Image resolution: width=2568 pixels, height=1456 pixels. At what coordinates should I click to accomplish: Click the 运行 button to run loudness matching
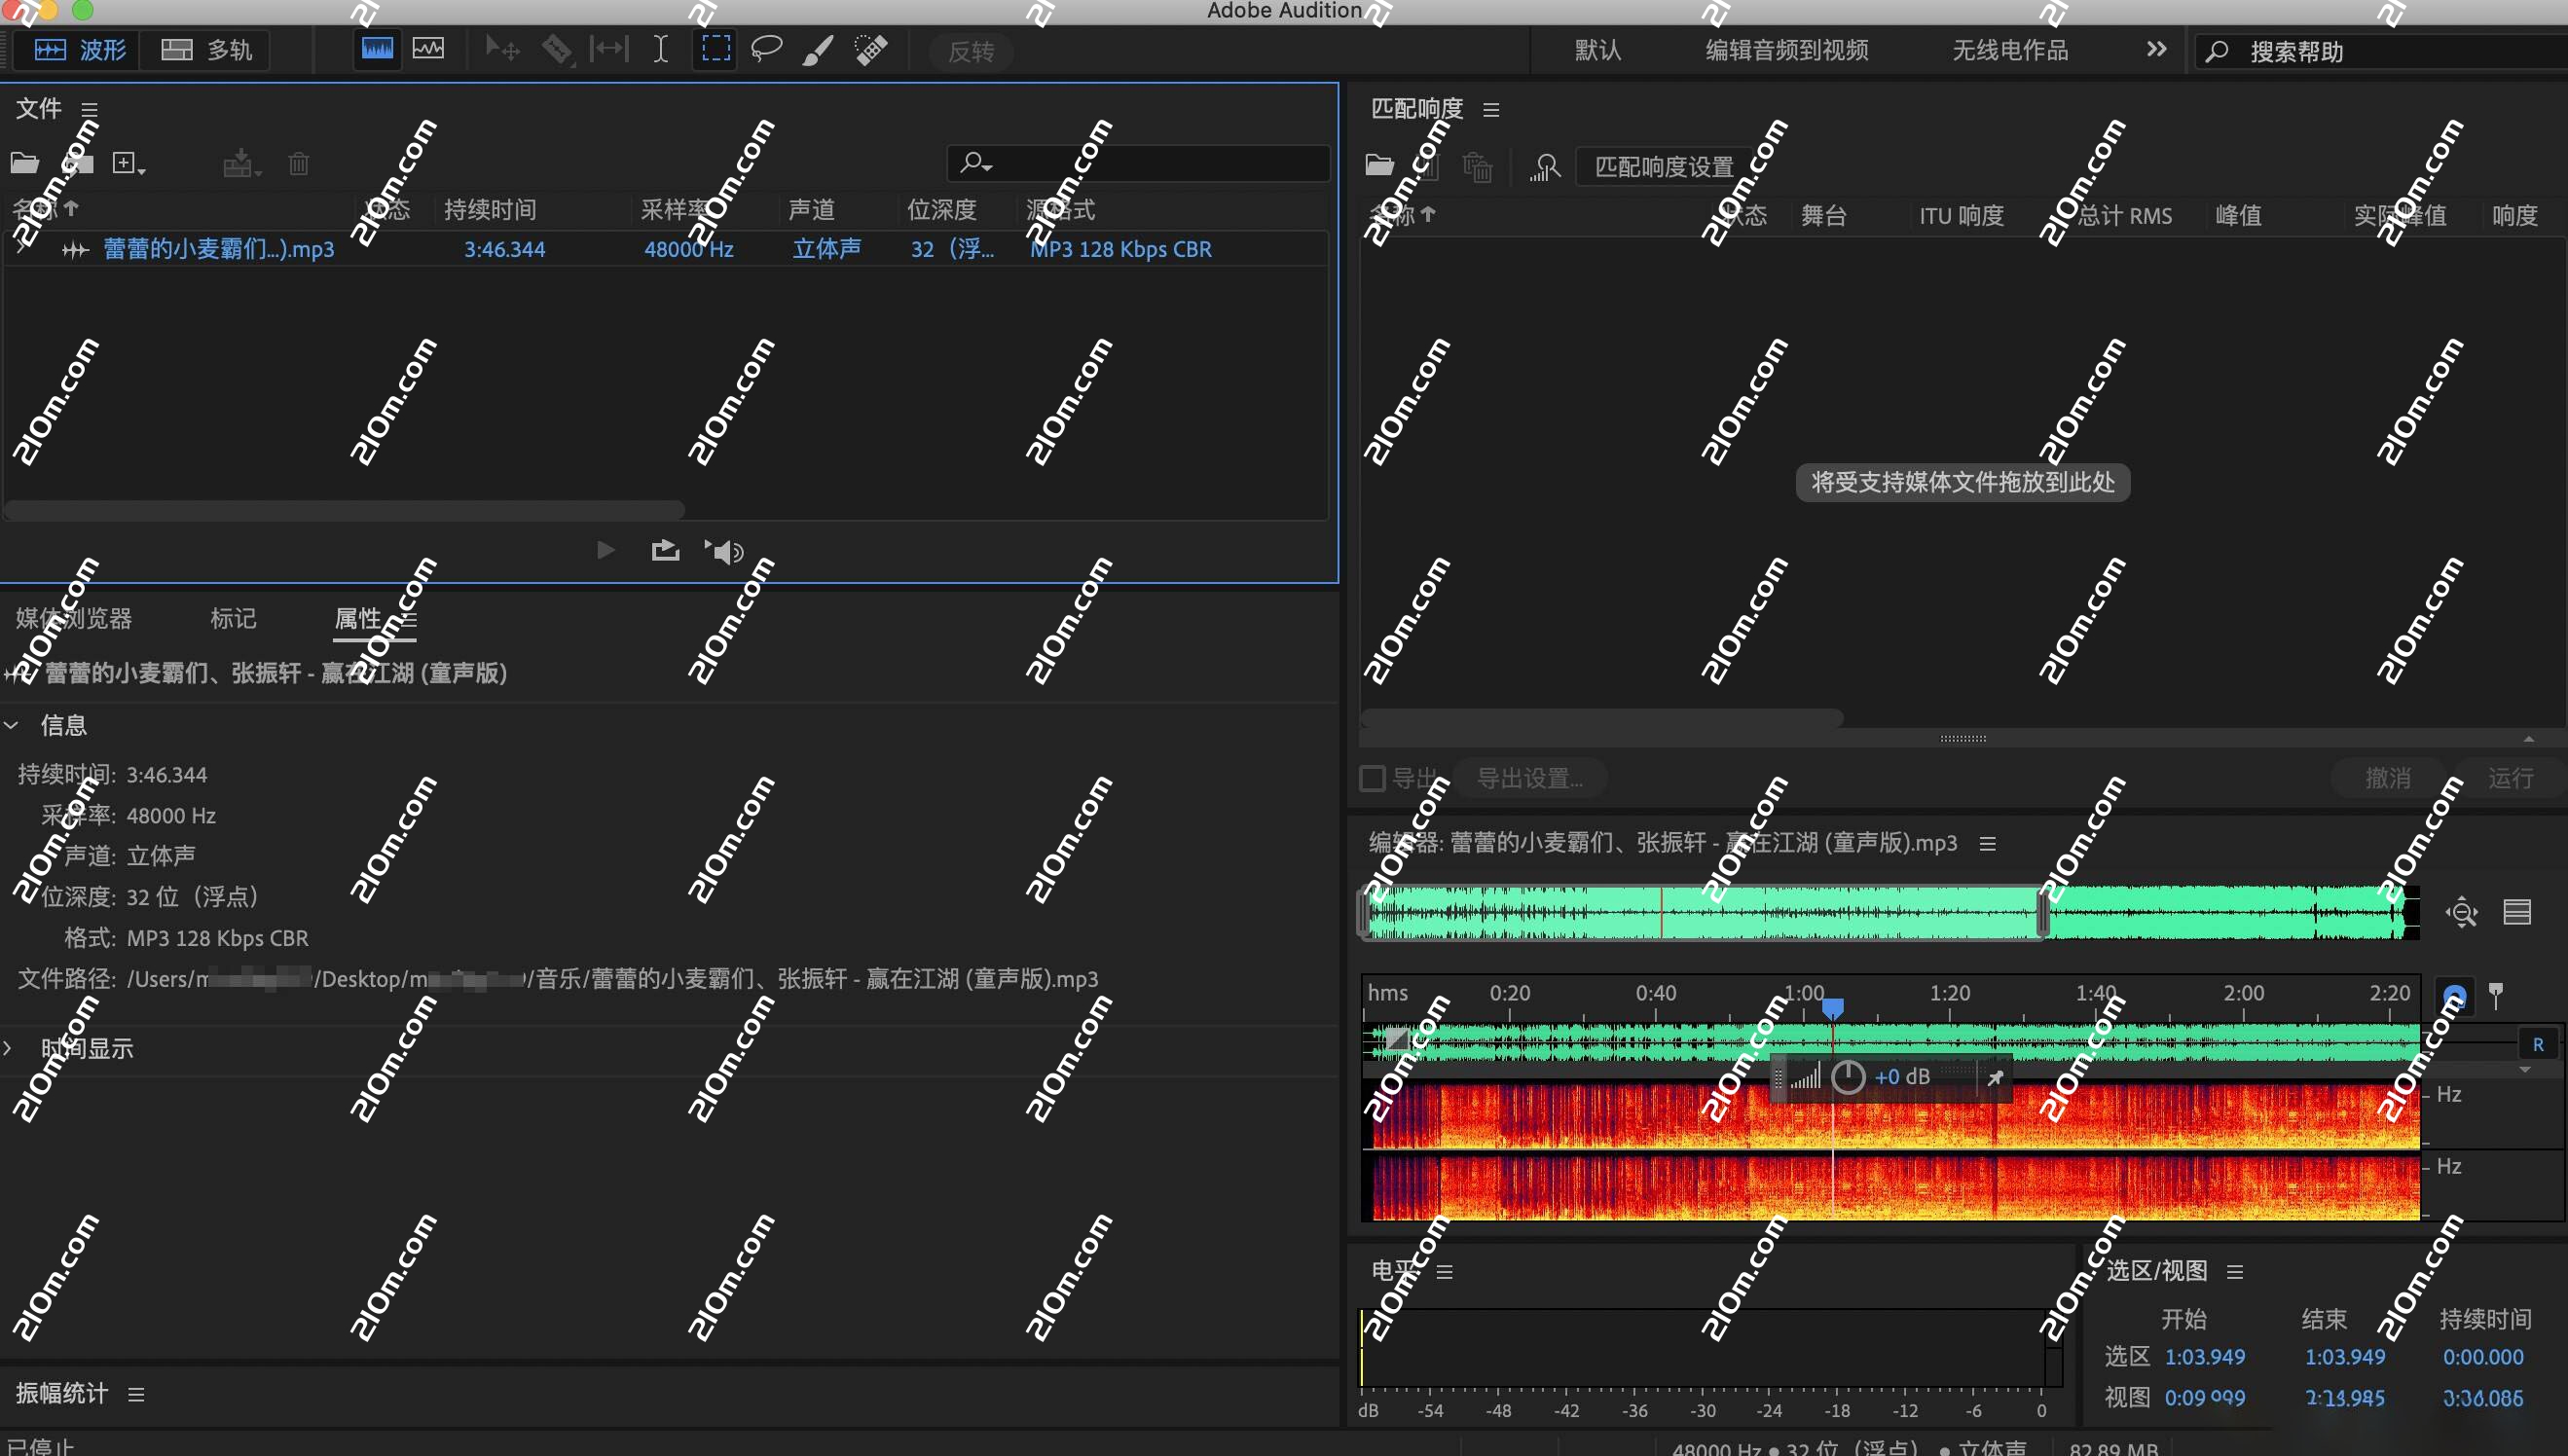[x=2510, y=778]
